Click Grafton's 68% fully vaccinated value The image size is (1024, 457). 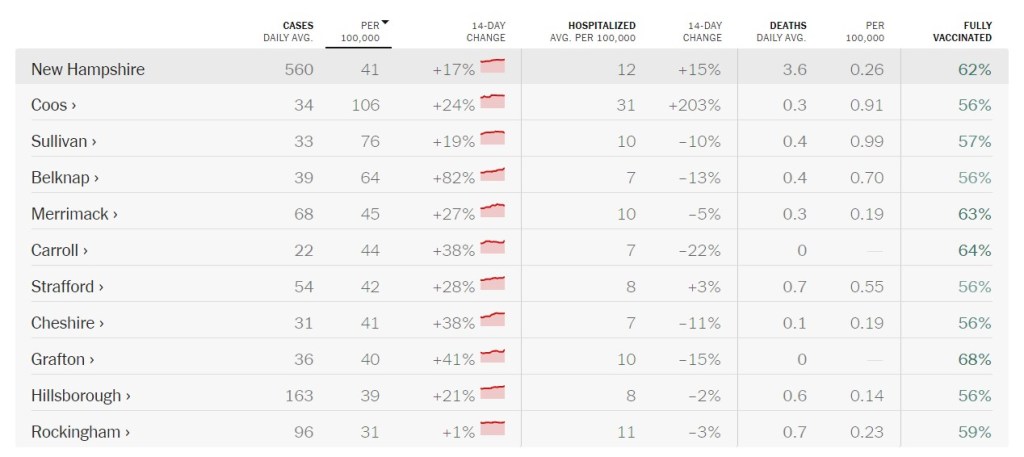pos(973,359)
